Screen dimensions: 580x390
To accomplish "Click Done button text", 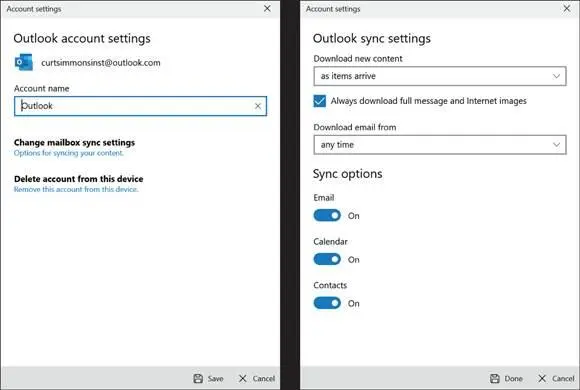I will point(513,379).
